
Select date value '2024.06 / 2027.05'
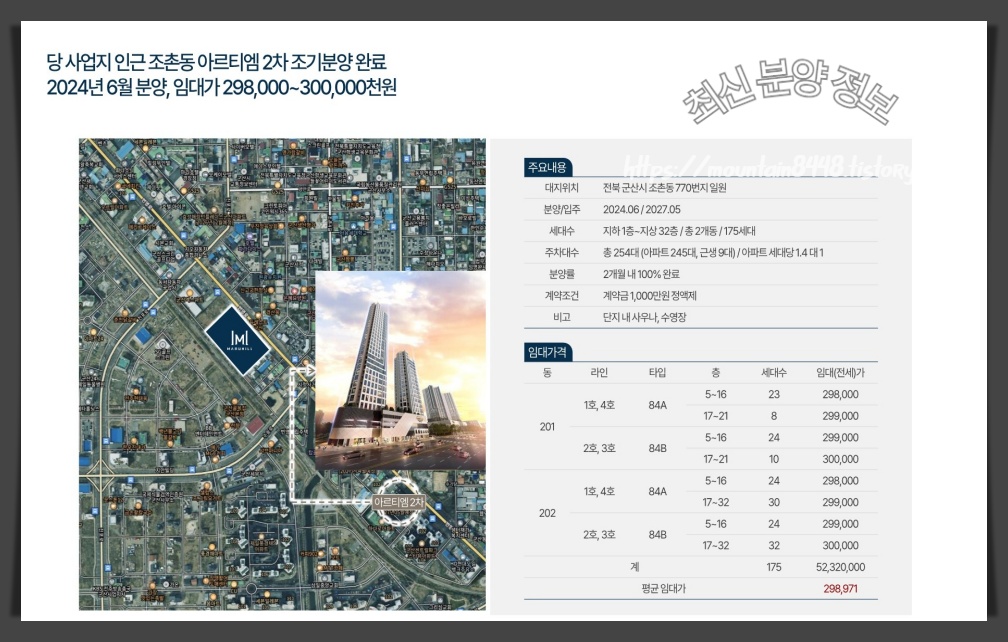[x=642, y=210]
